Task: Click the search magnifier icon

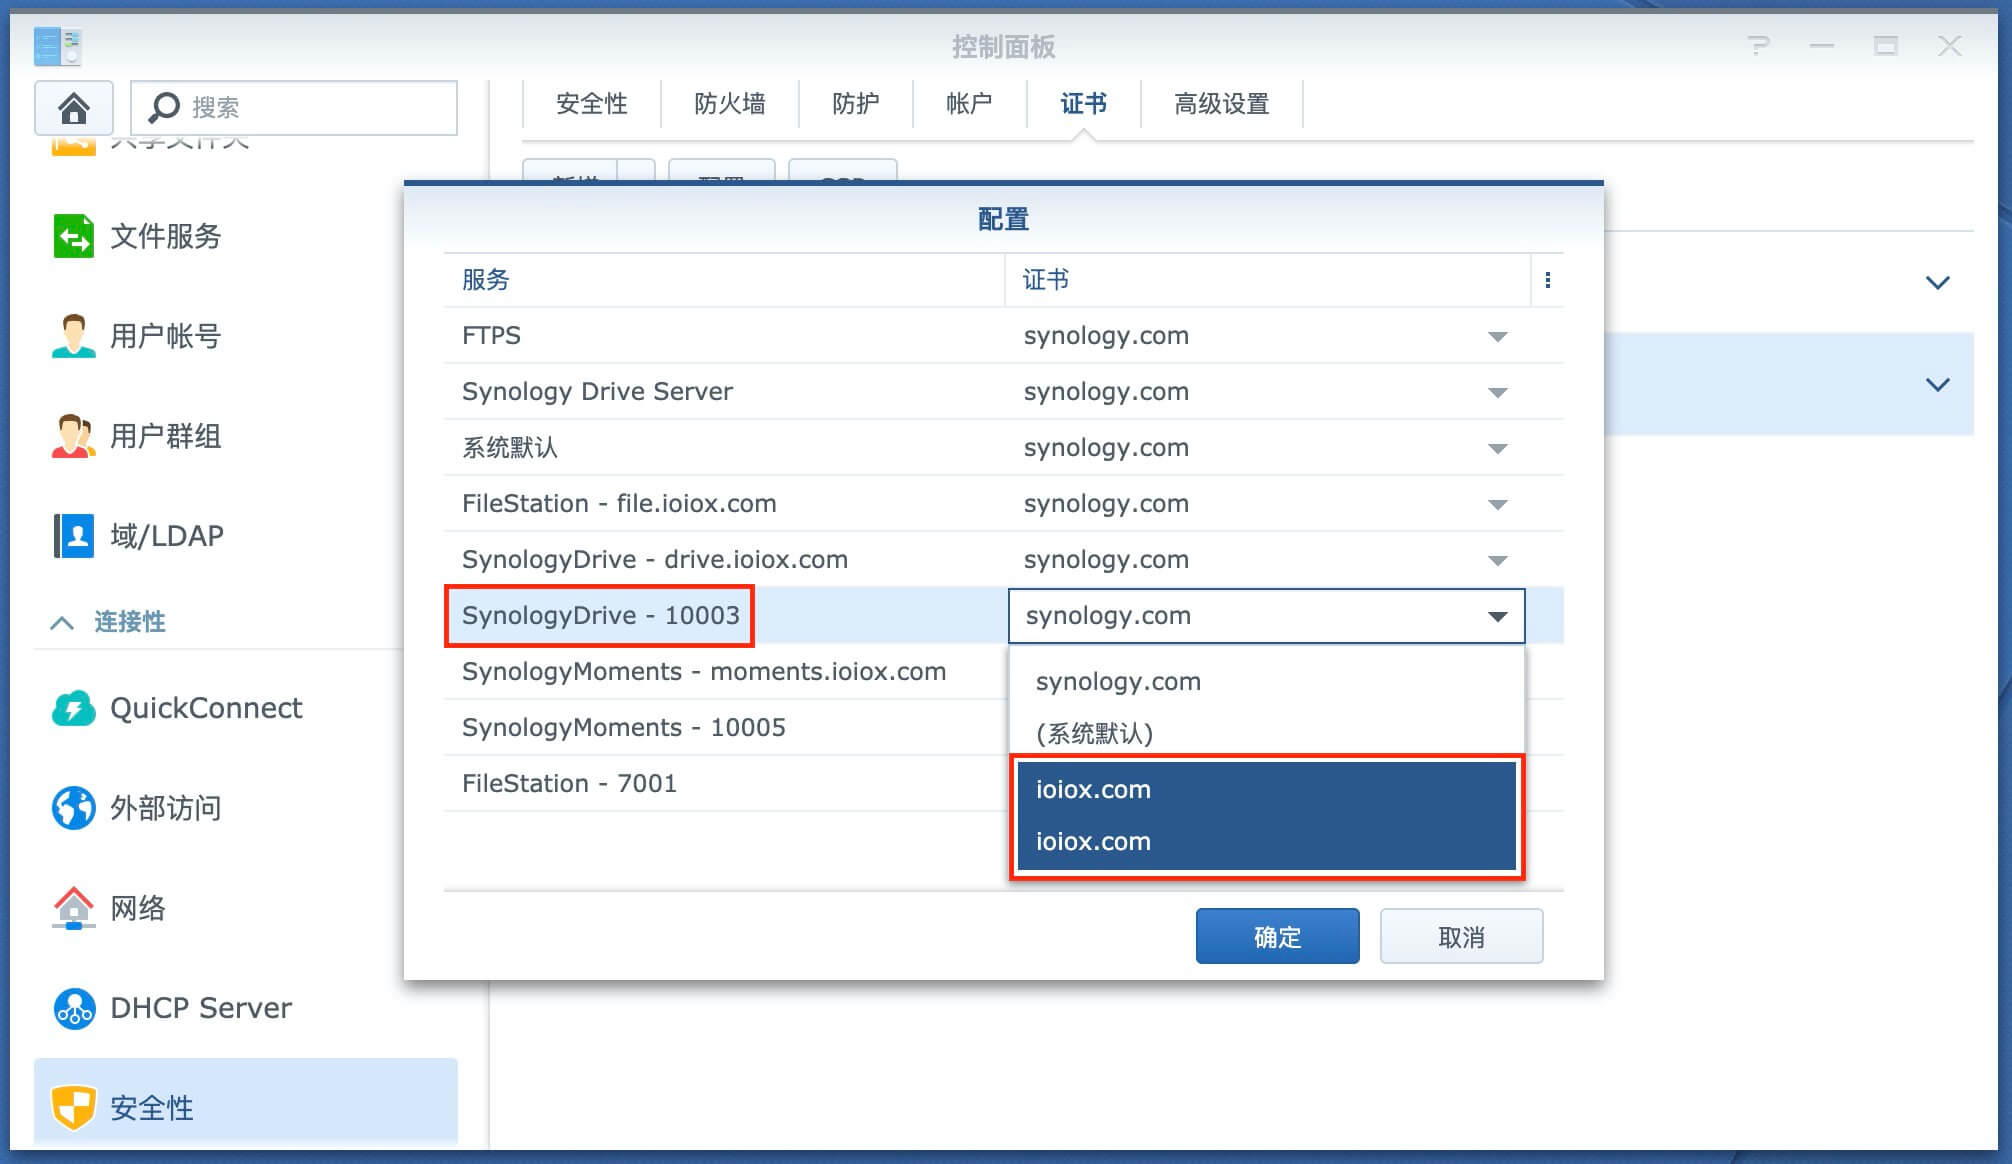Action: [163, 107]
